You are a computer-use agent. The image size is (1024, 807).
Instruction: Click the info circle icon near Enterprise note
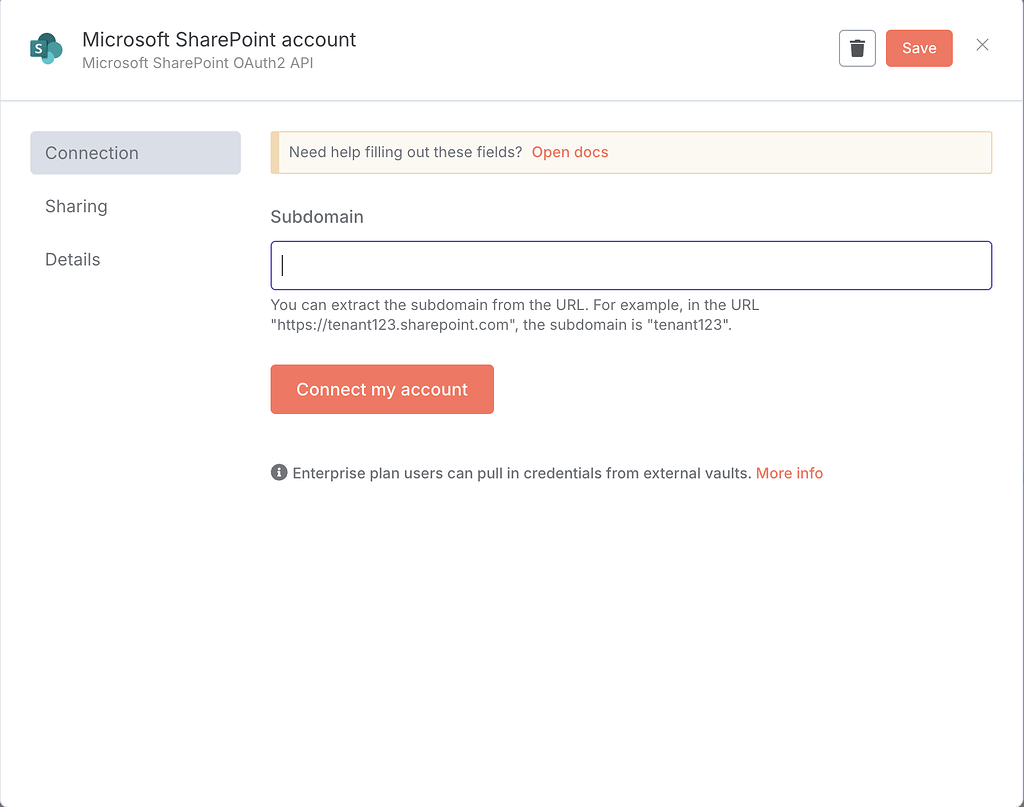tap(279, 472)
